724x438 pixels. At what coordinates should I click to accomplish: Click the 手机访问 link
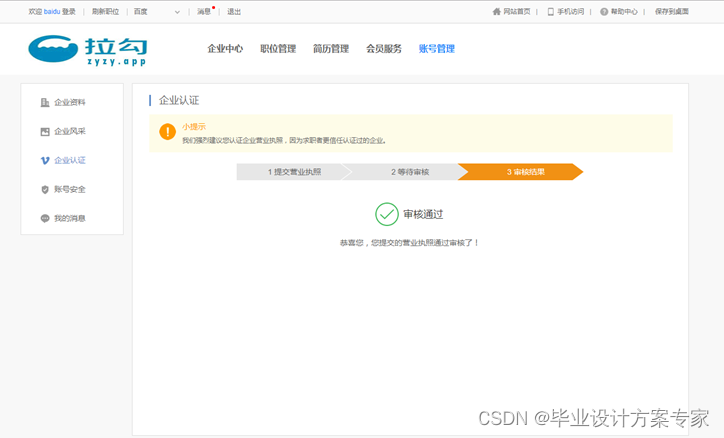coord(570,12)
